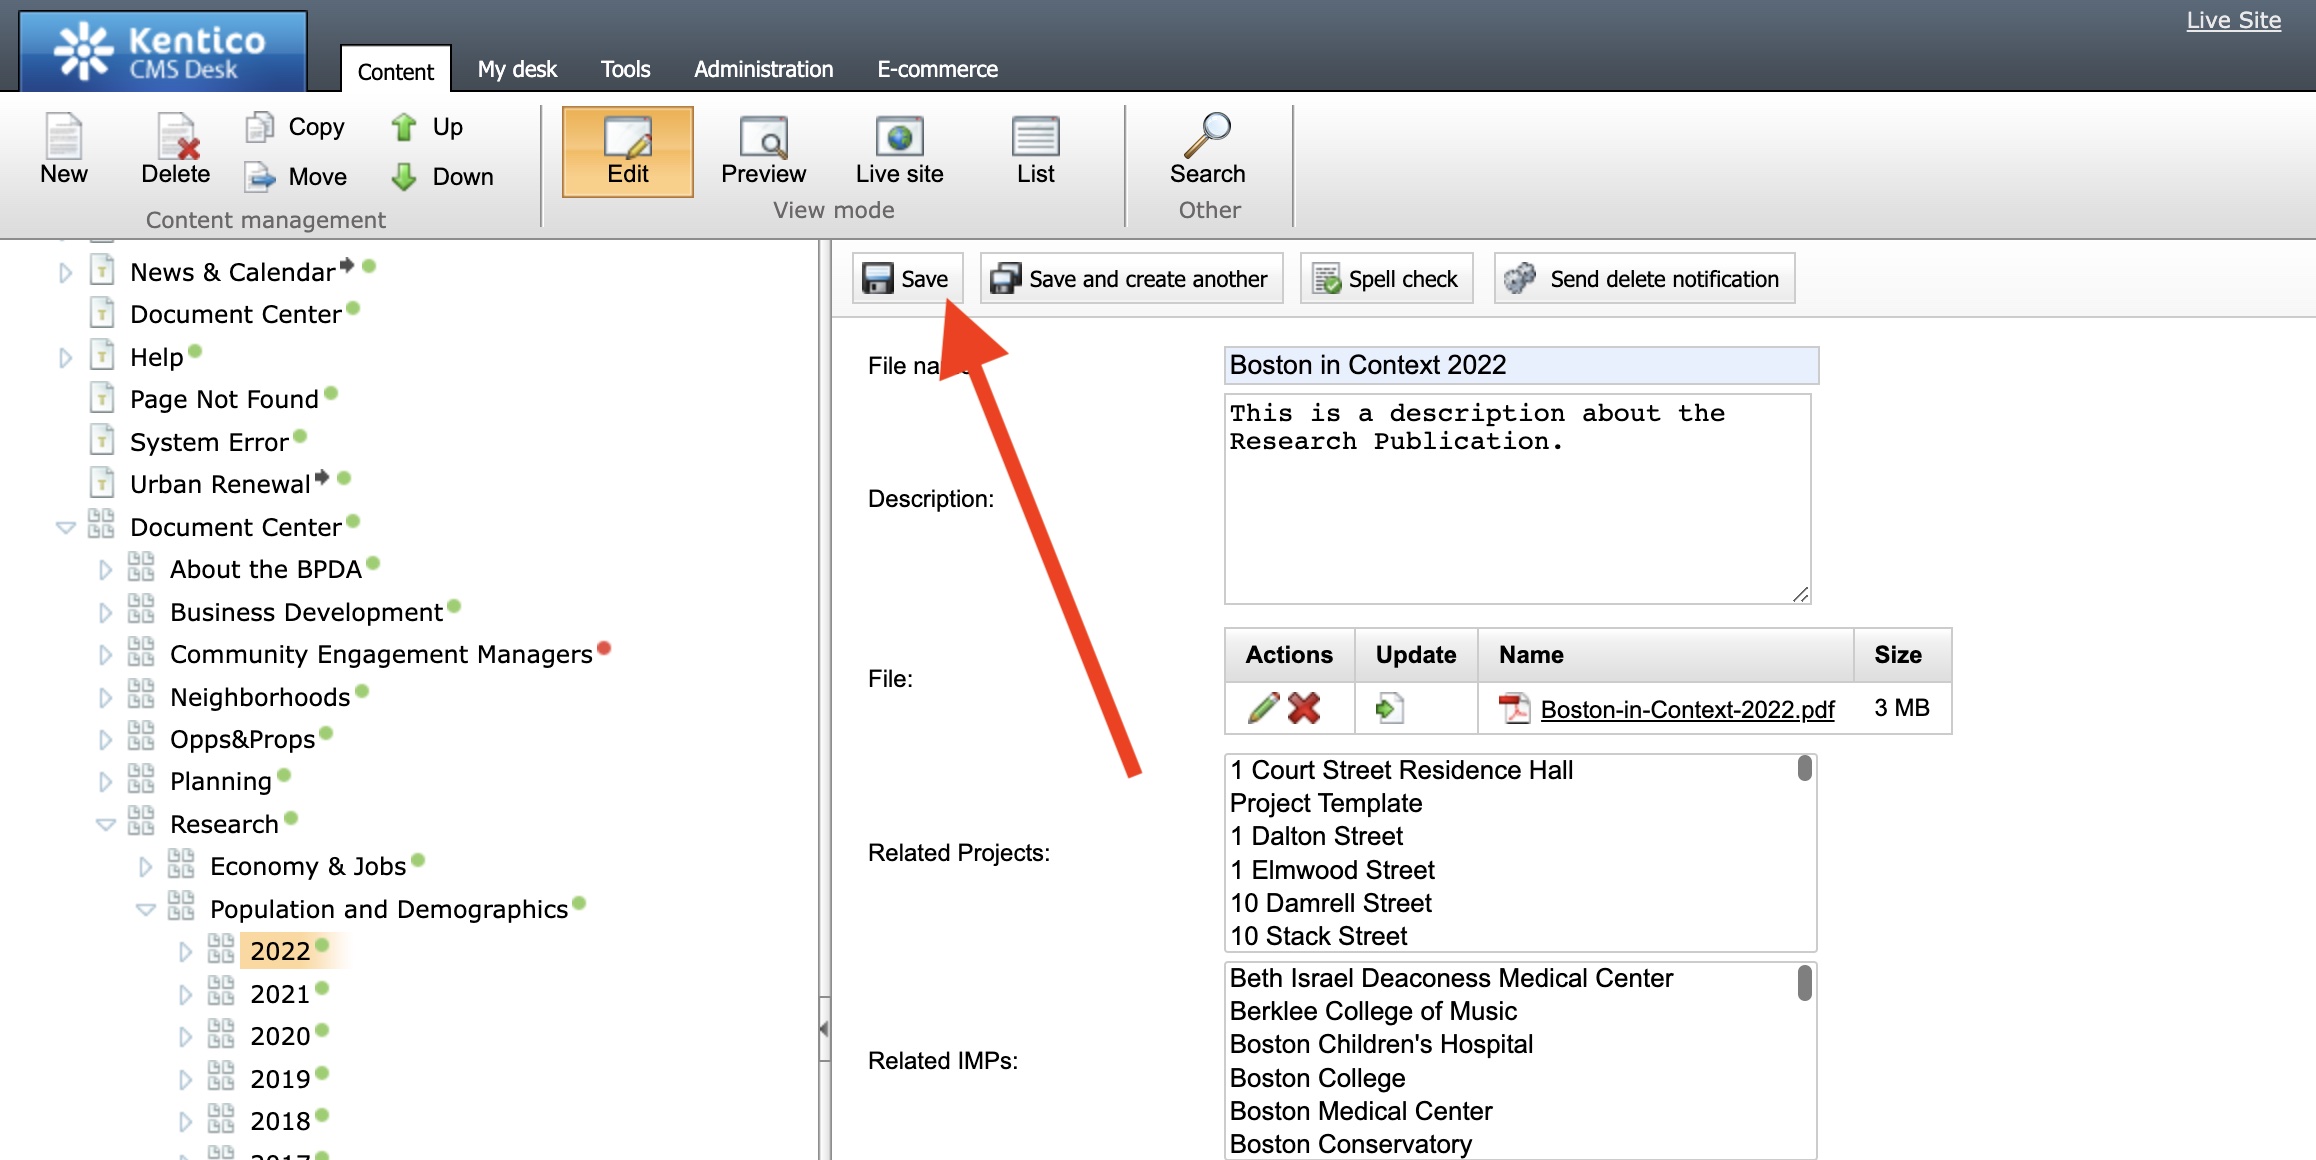
Task: Click into the File name field
Action: tap(1520, 365)
